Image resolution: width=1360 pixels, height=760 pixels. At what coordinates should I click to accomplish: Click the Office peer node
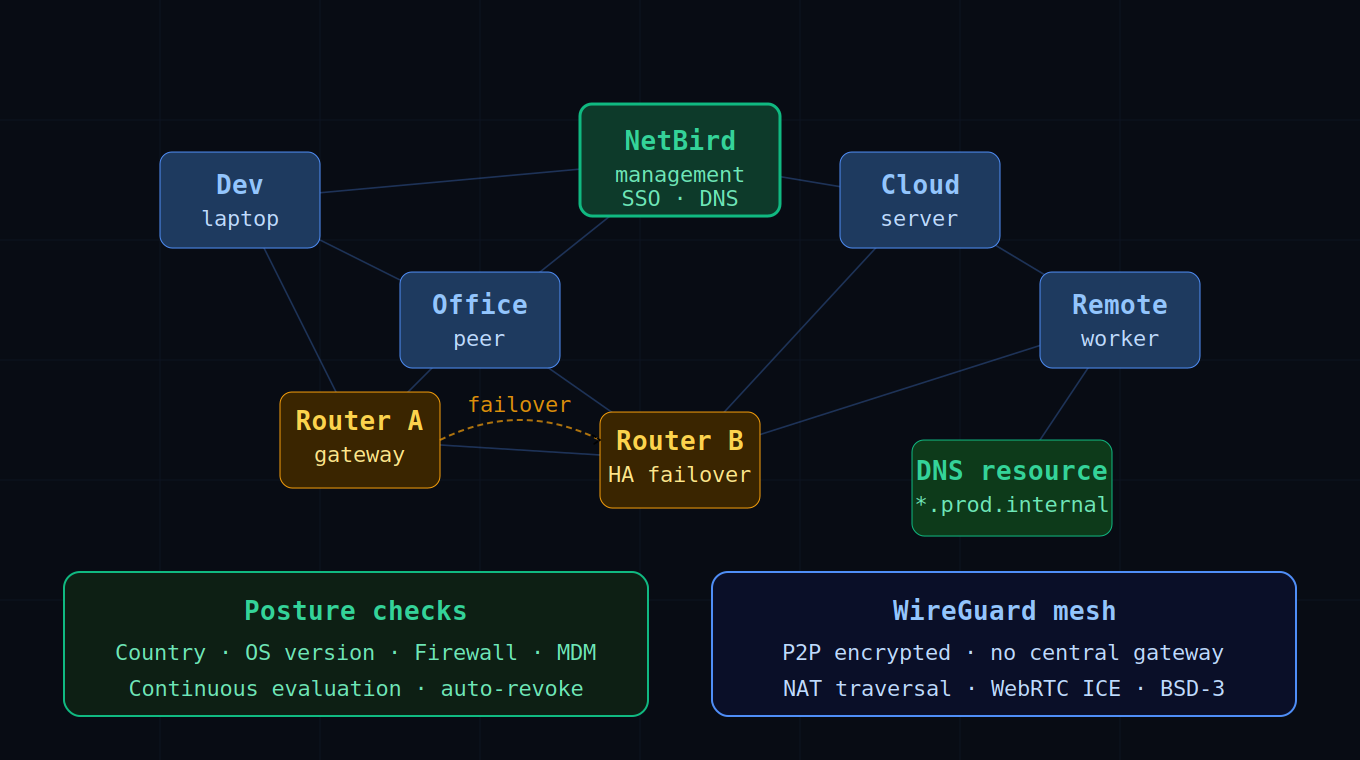pyautogui.click(x=480, y=320)
